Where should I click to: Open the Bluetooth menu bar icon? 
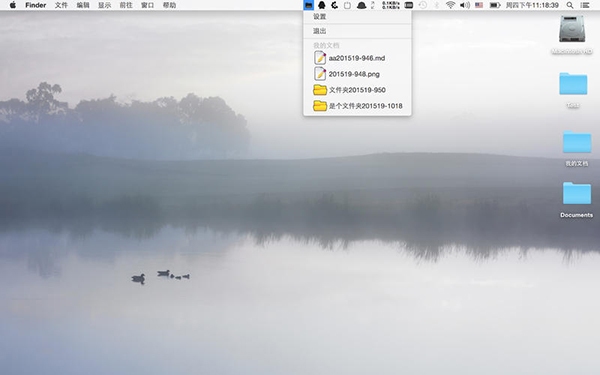437,5
